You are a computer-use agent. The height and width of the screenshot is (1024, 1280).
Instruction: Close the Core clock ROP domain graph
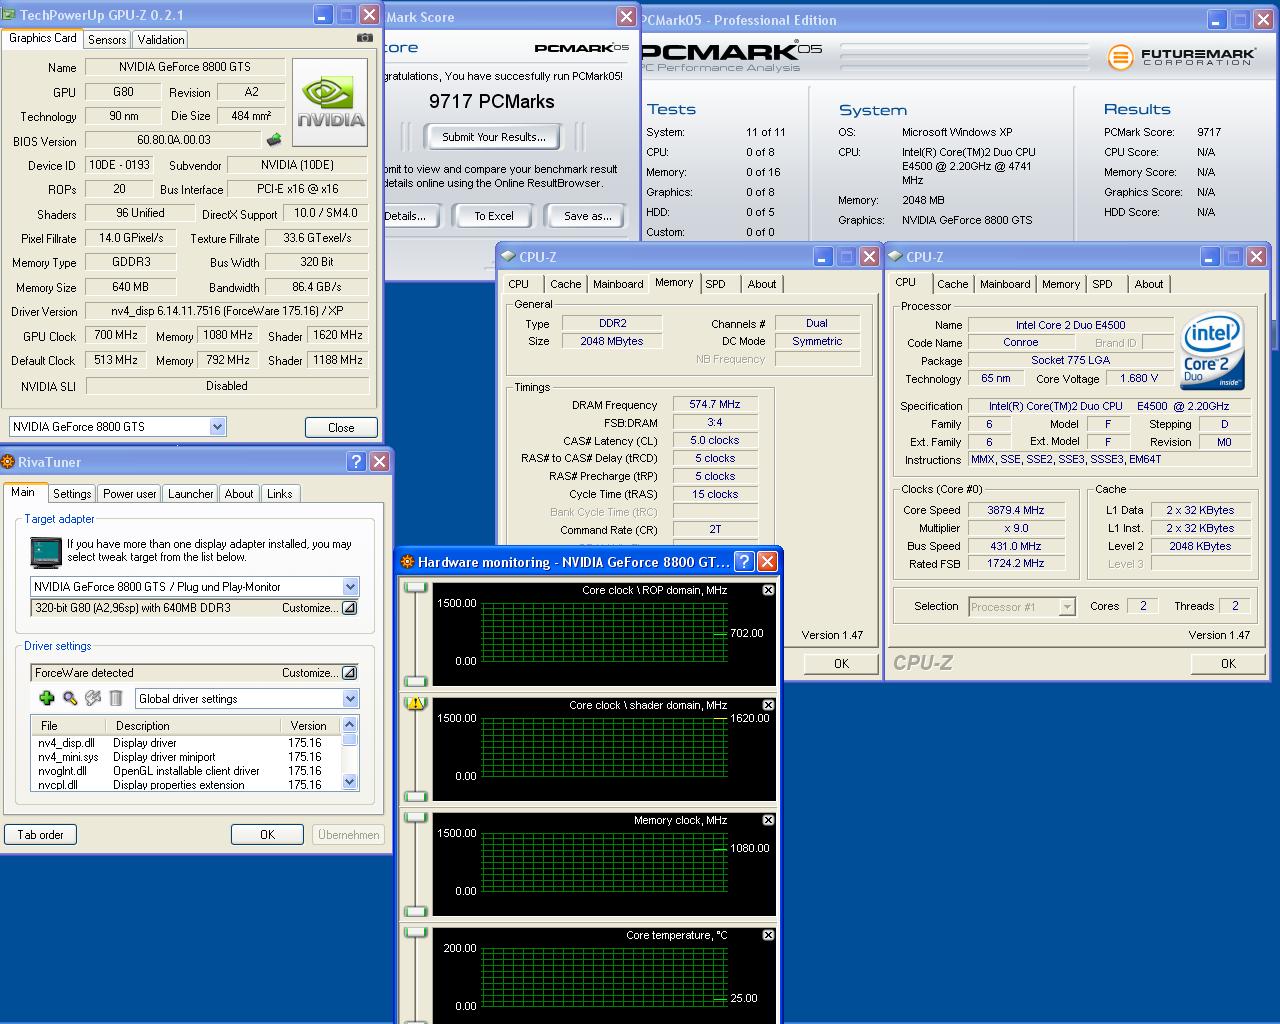768,590
